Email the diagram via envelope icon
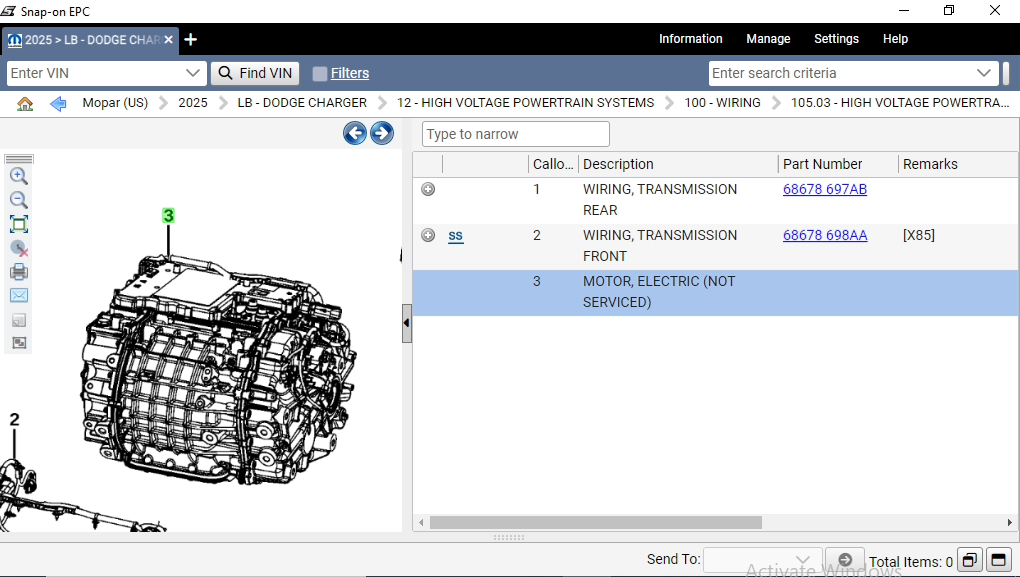Image resolution: width=1020 pixels, height=577 pixels. pyautogui.click(x=19, y=295)
